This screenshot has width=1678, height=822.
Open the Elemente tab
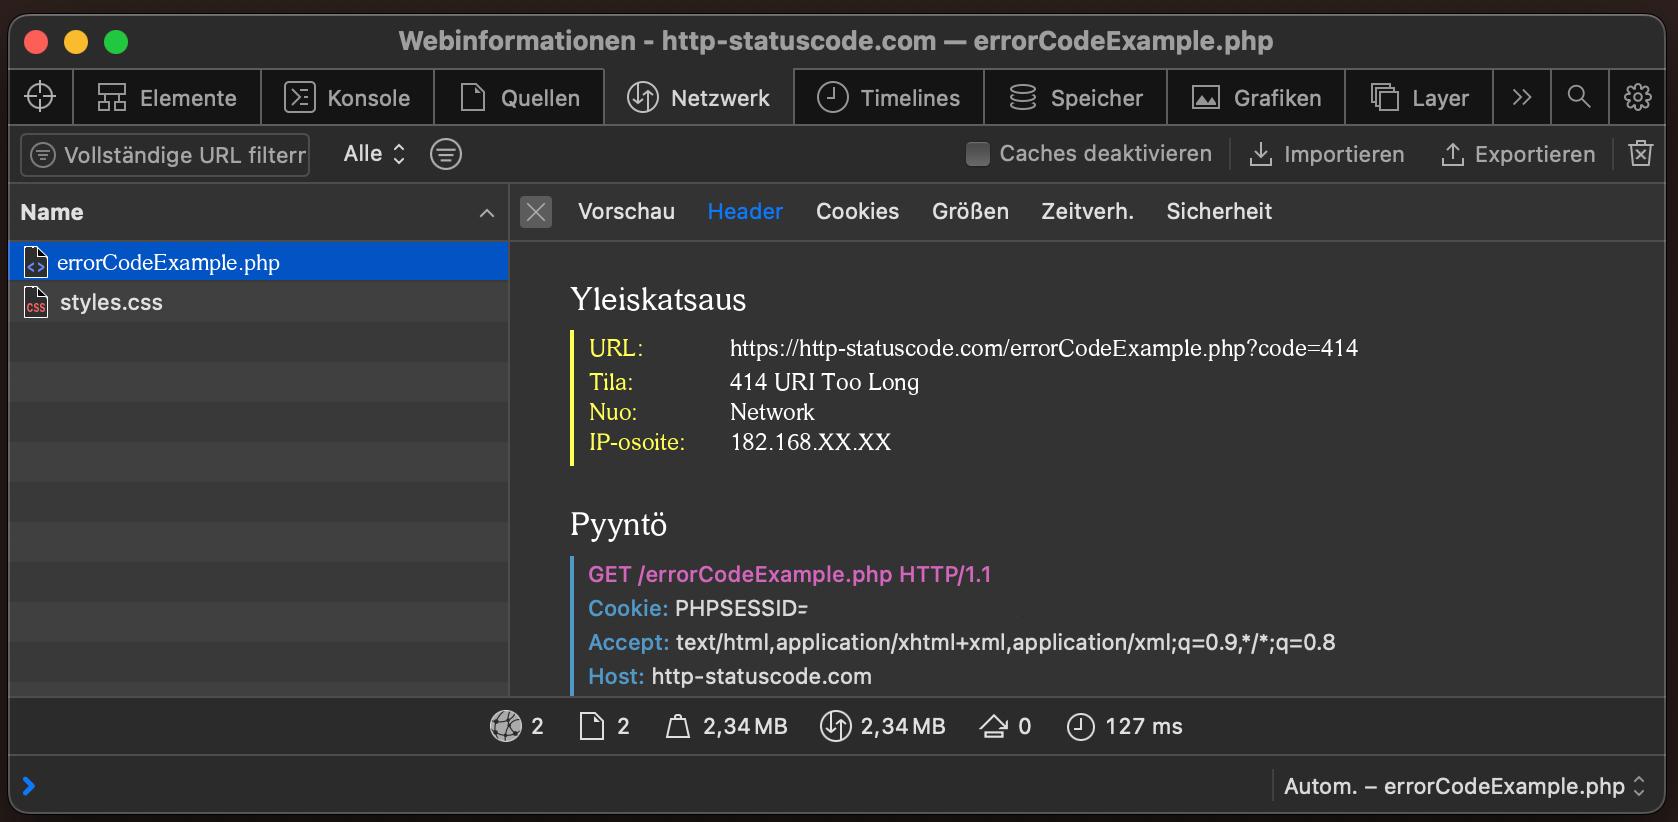coord(167,98)
